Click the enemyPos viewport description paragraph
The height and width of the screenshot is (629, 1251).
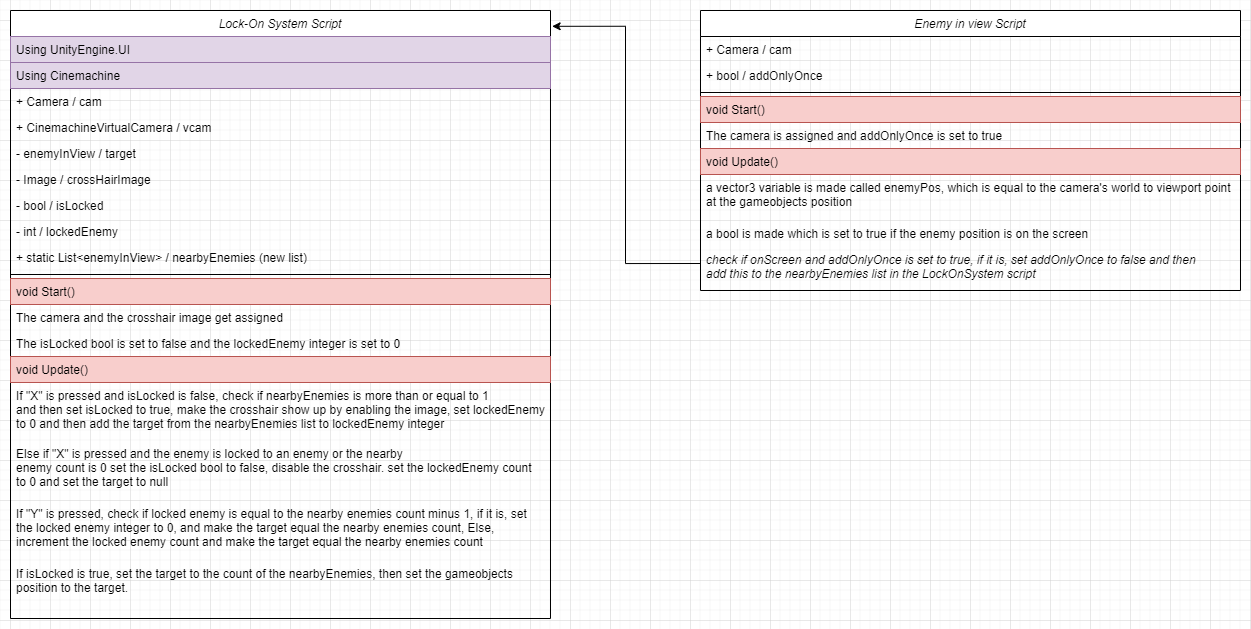click(x=970, y=196)
